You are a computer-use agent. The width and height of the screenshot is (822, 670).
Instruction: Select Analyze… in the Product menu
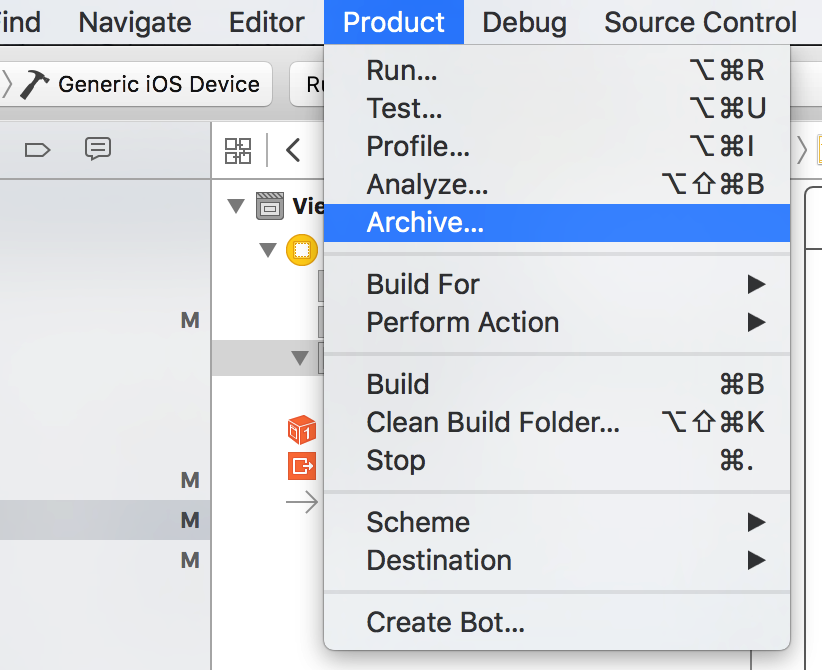427,184
